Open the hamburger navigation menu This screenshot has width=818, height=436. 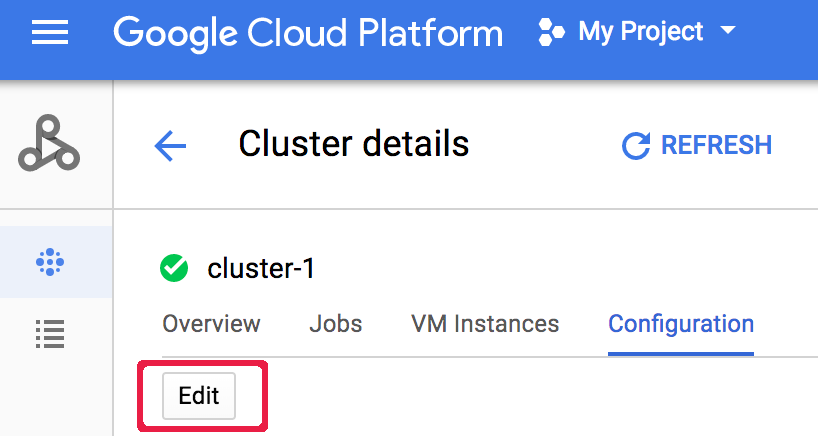(x=49, y=33)
